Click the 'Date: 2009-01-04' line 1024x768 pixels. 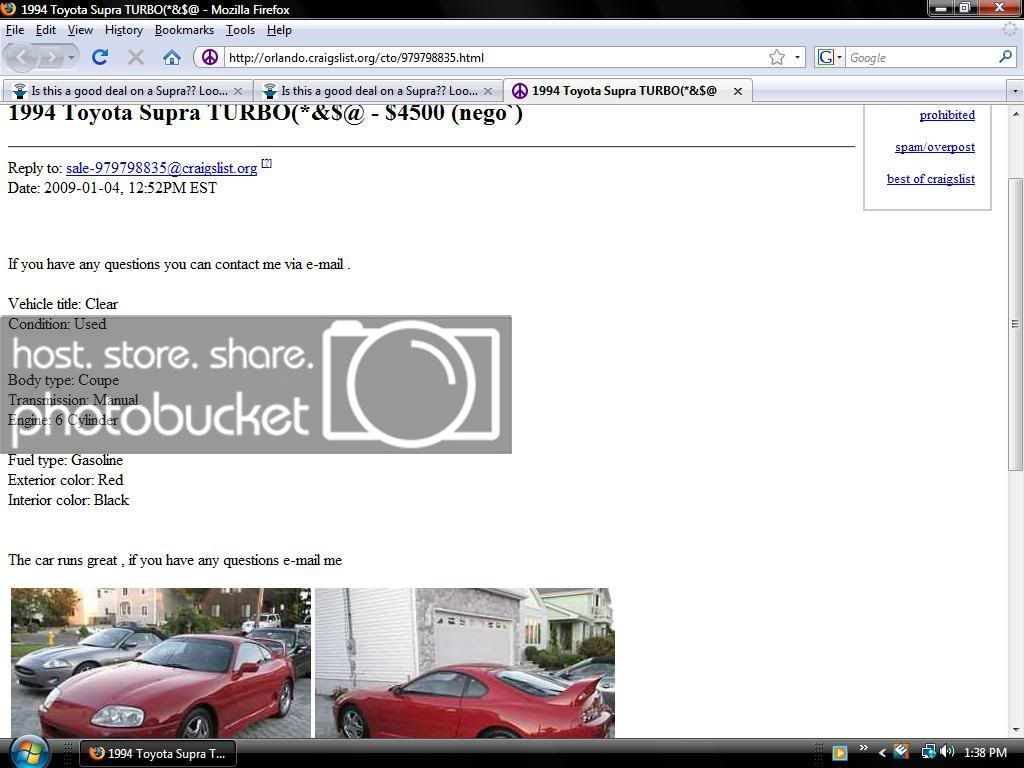(112, 188)
